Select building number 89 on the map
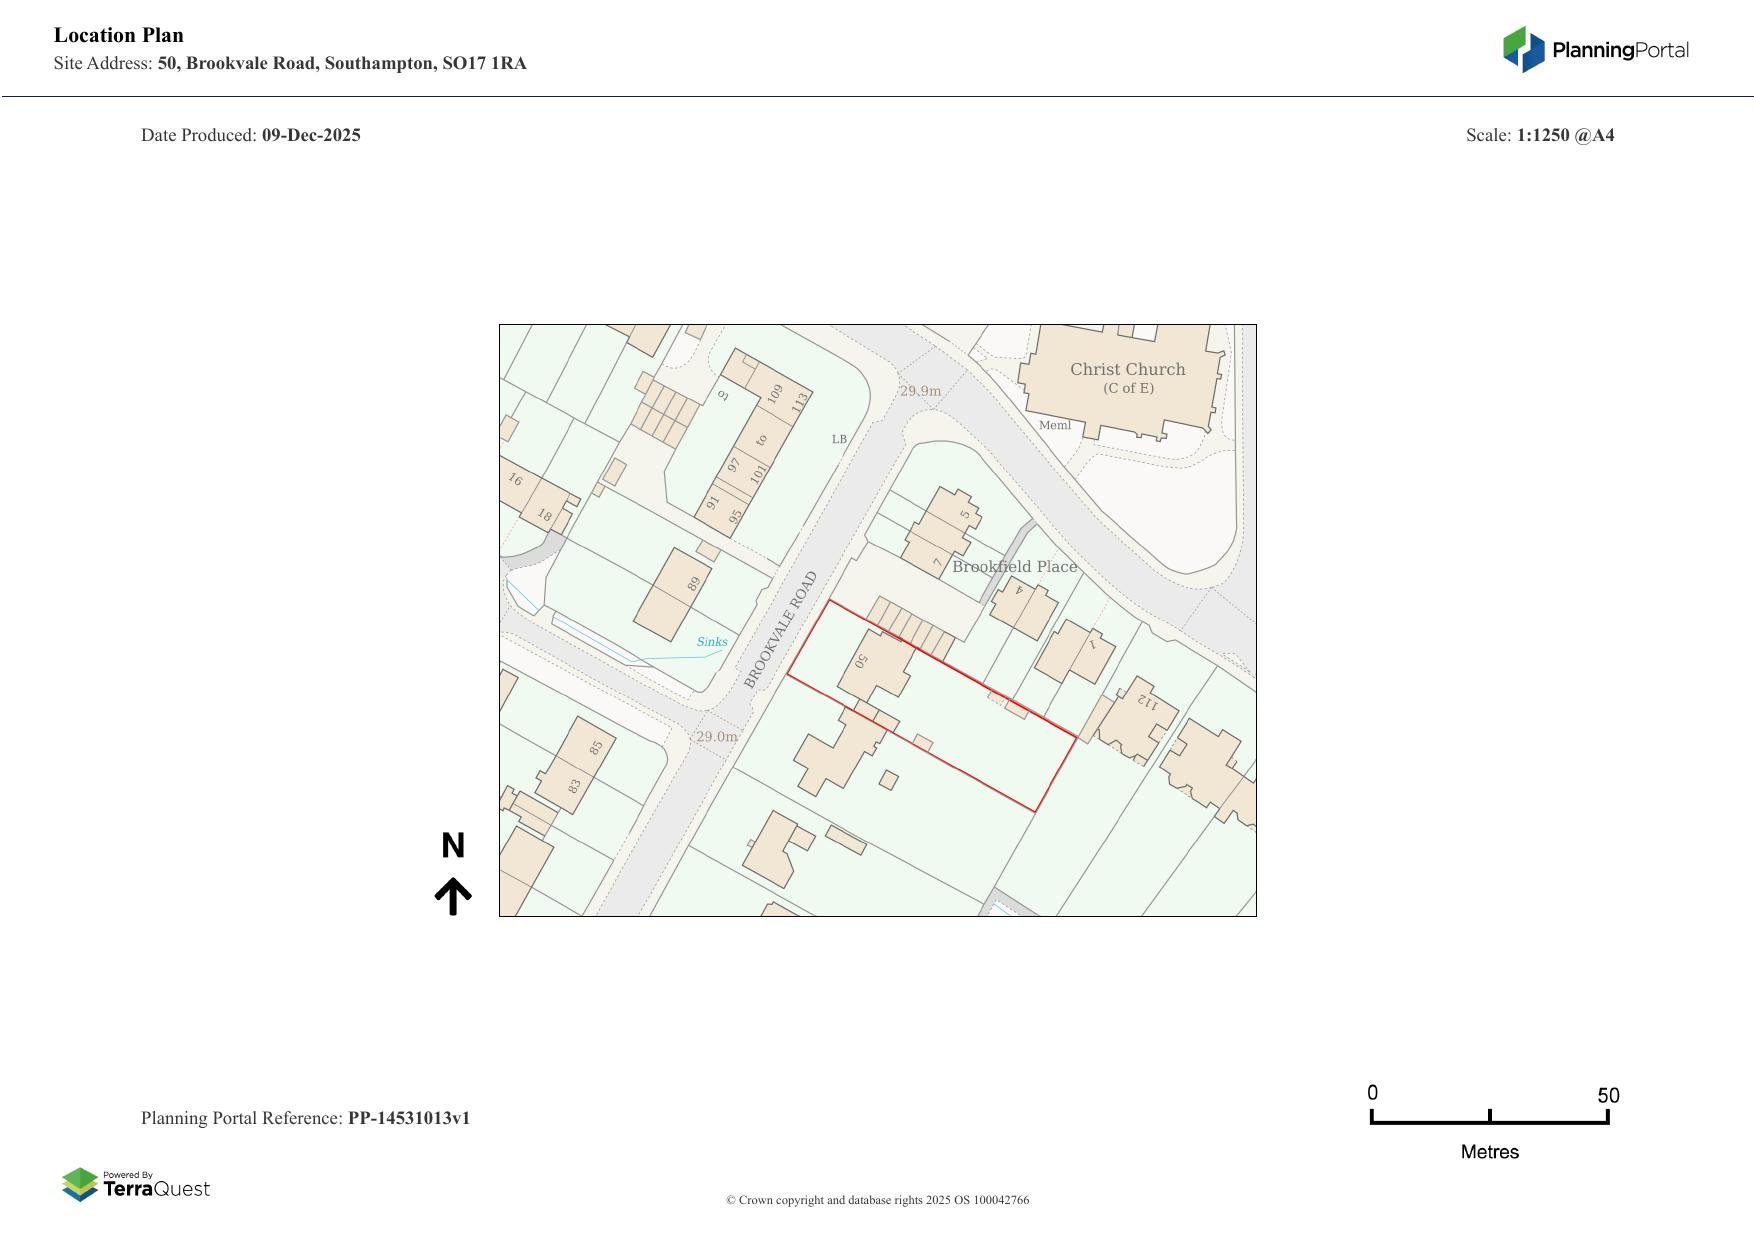This screenshot has height=1241, width=1754. point(693,583)
